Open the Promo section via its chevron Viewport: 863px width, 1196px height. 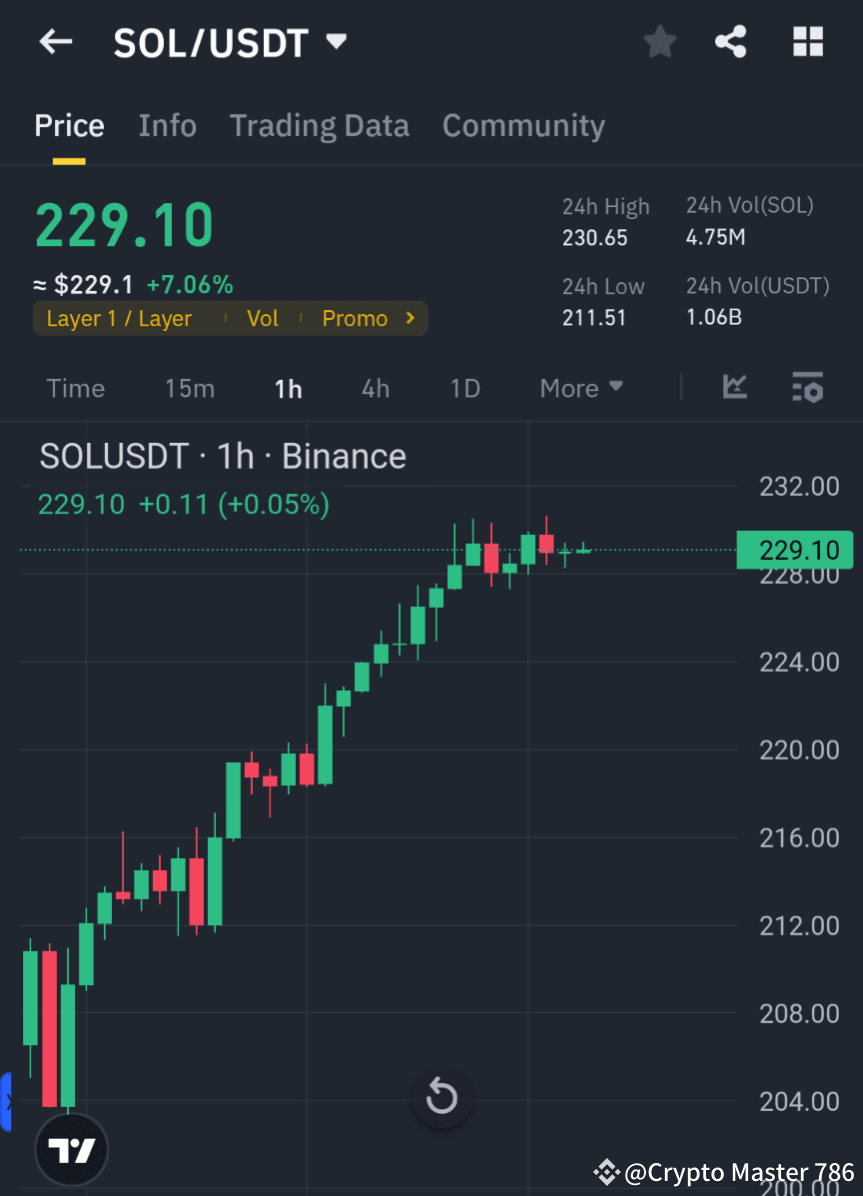pyautogui.click(x=408, y=318)
